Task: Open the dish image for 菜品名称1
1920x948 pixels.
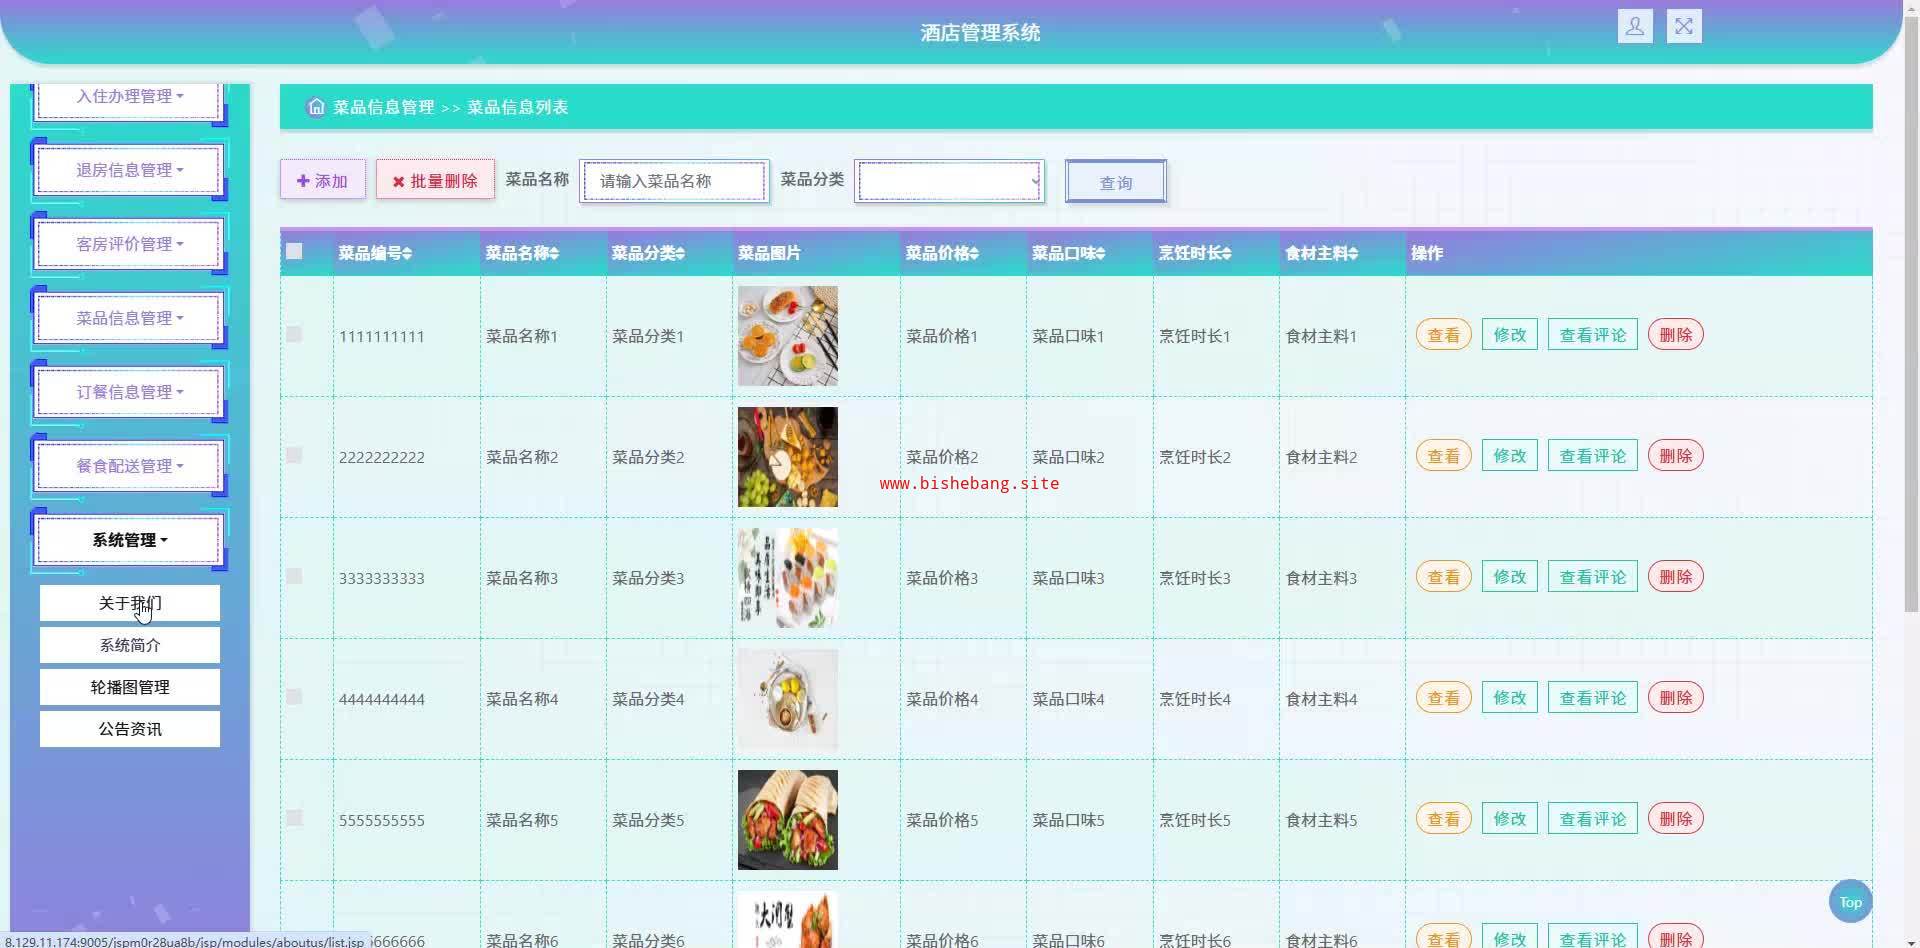Action: 788,336
